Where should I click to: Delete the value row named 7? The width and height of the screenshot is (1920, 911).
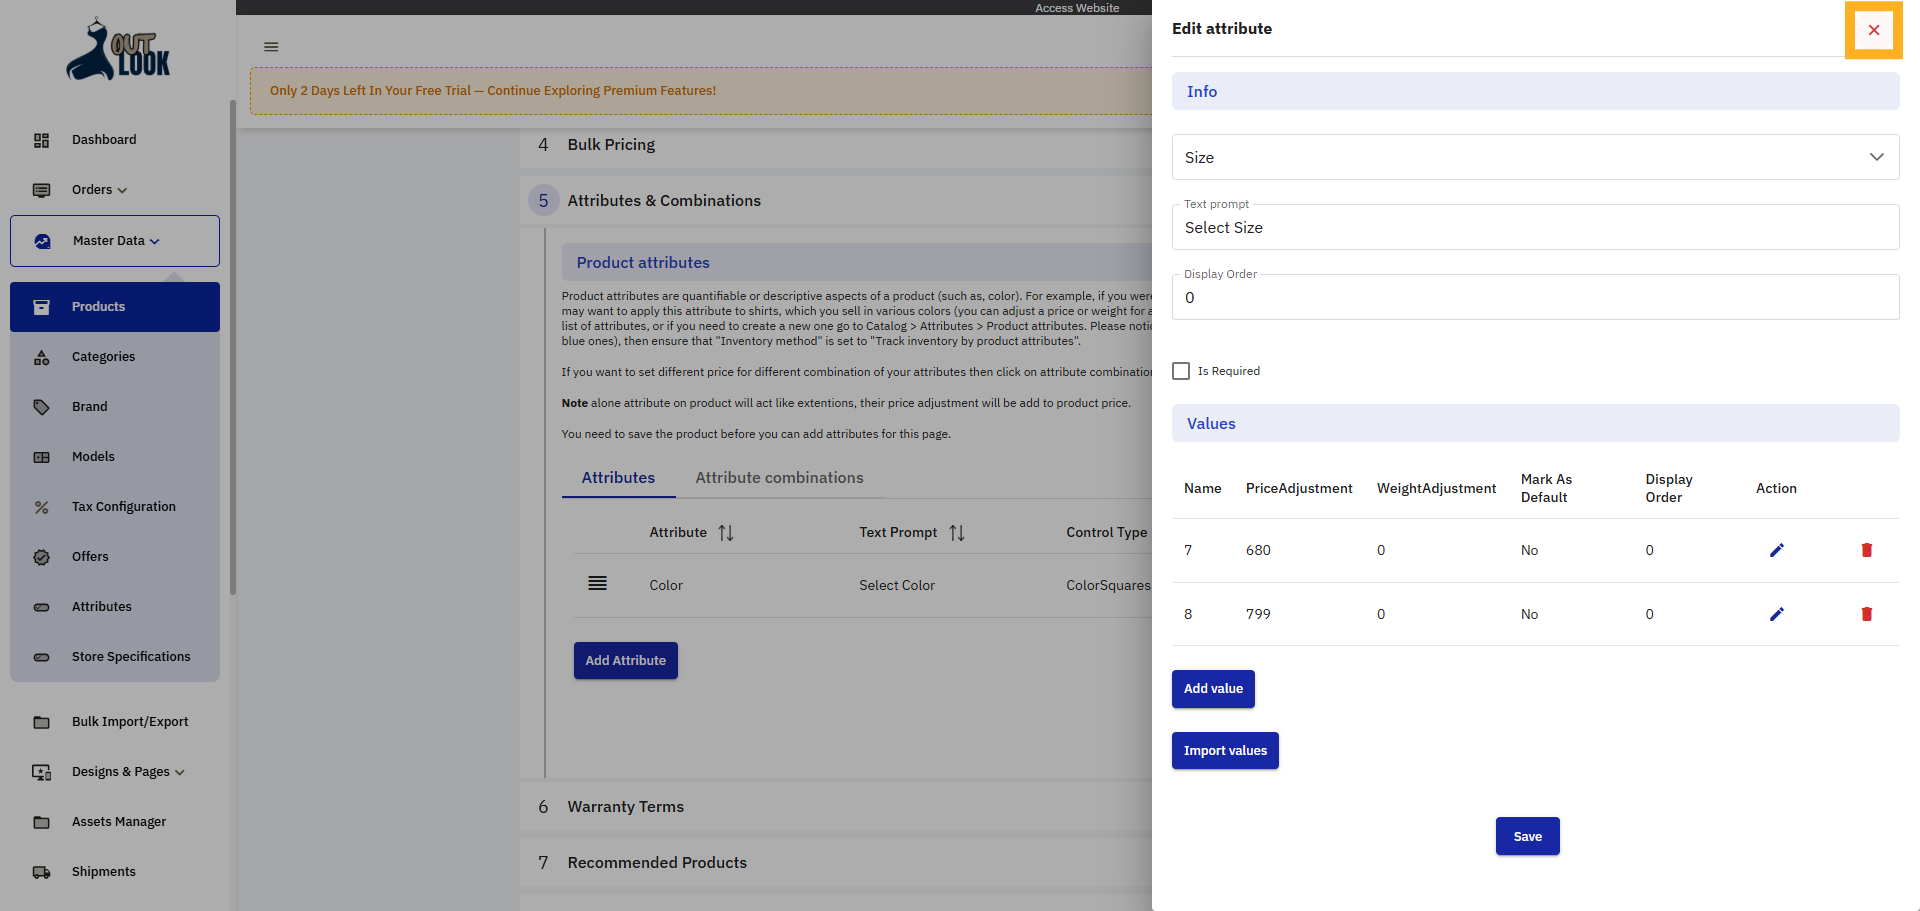tap(1866, 550)
